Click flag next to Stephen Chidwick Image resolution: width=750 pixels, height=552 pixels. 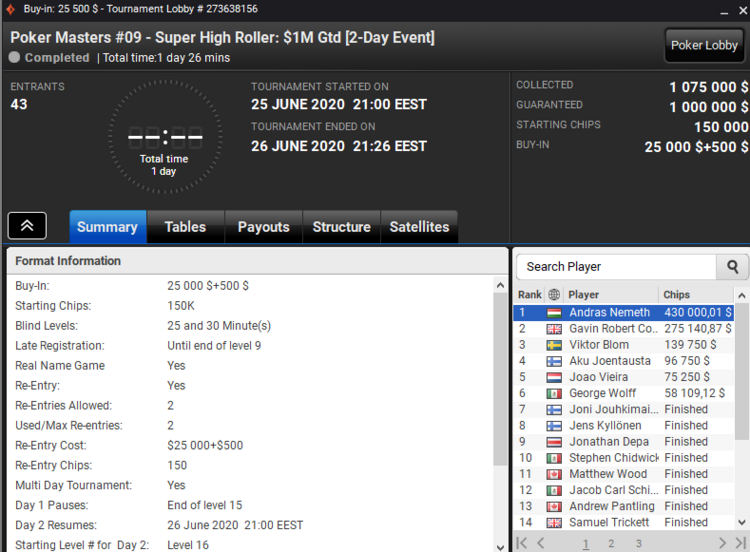554,458
